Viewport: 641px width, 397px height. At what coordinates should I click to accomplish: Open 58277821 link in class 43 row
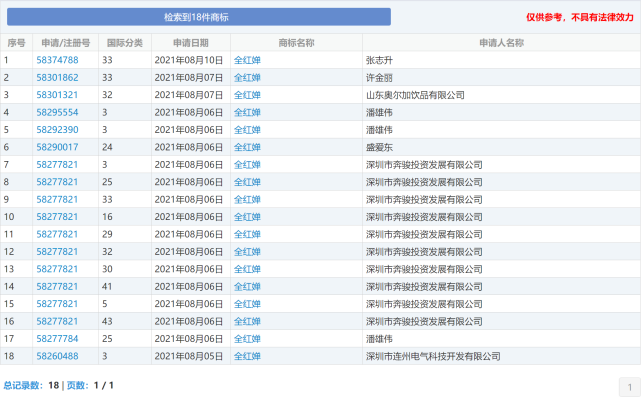click(57, 321)
